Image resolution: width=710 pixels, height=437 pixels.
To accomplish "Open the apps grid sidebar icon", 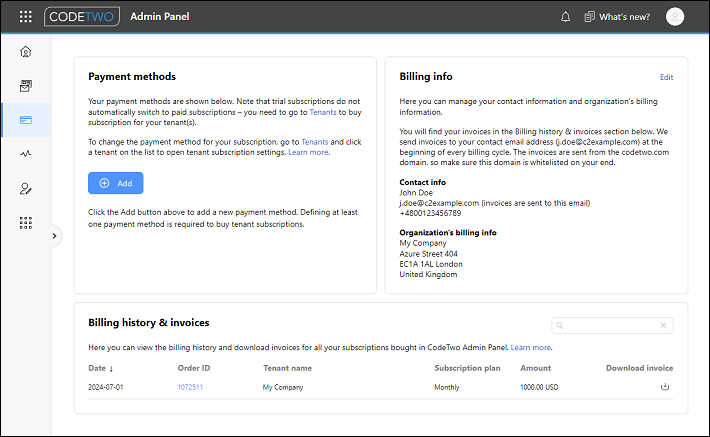I will tap(26, 223).
